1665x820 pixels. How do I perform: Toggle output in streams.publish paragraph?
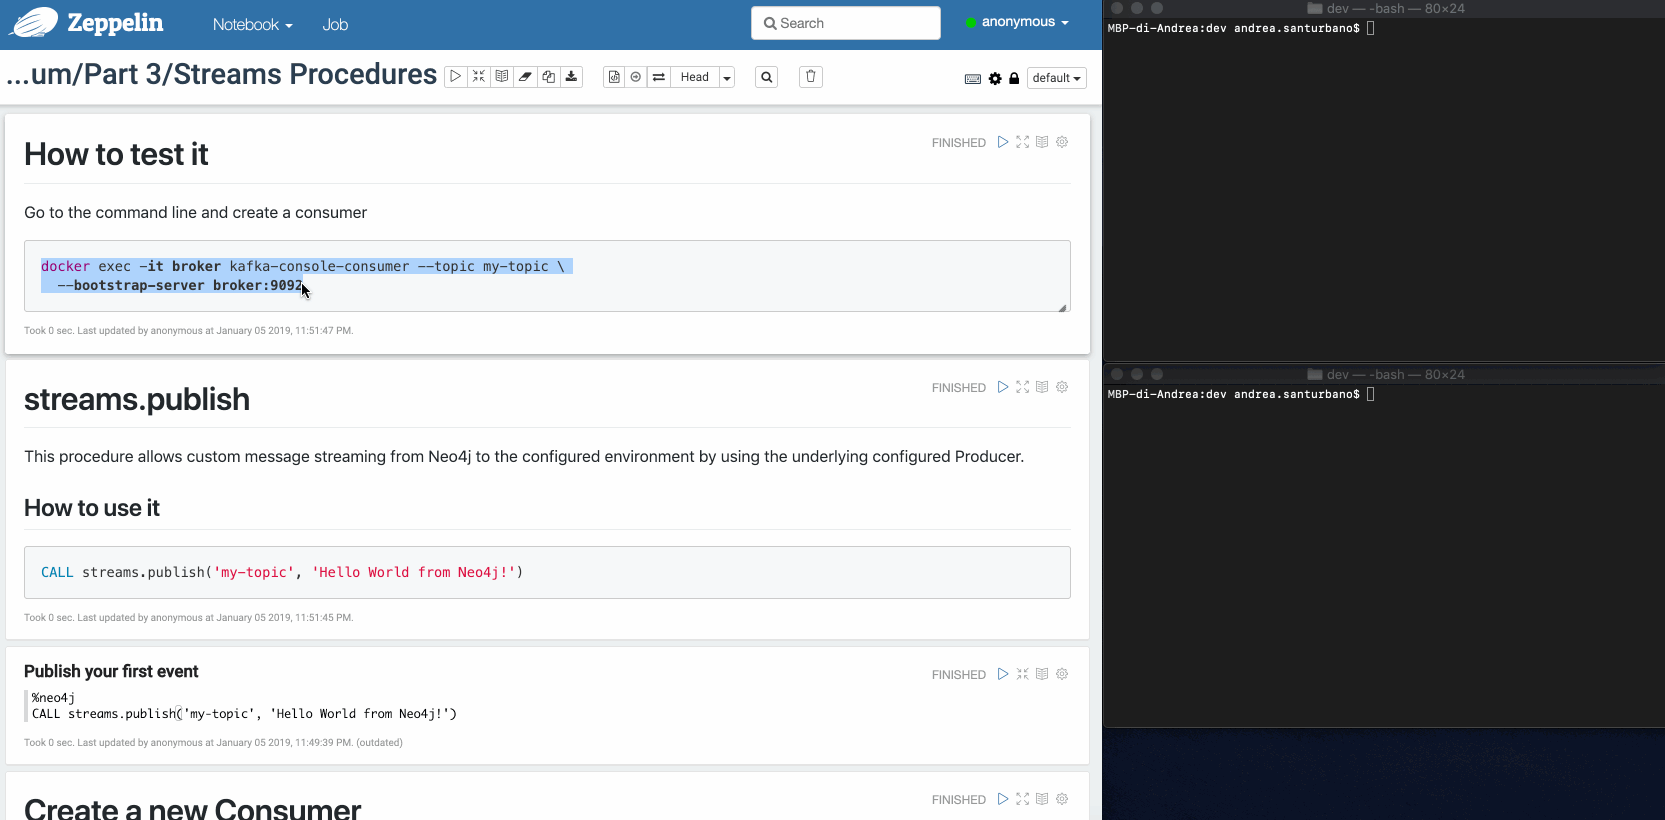click(1042, 387)
